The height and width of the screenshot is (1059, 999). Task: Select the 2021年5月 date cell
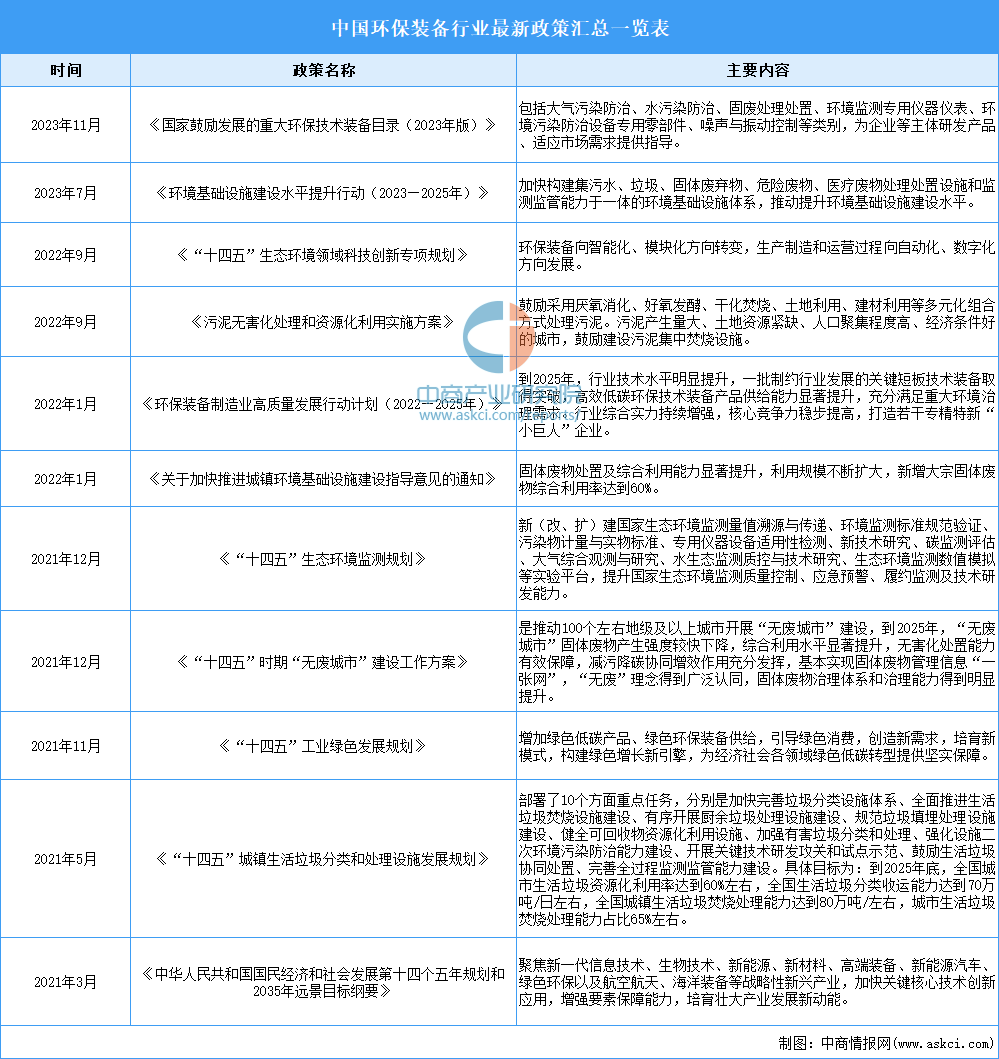[66, 859]
